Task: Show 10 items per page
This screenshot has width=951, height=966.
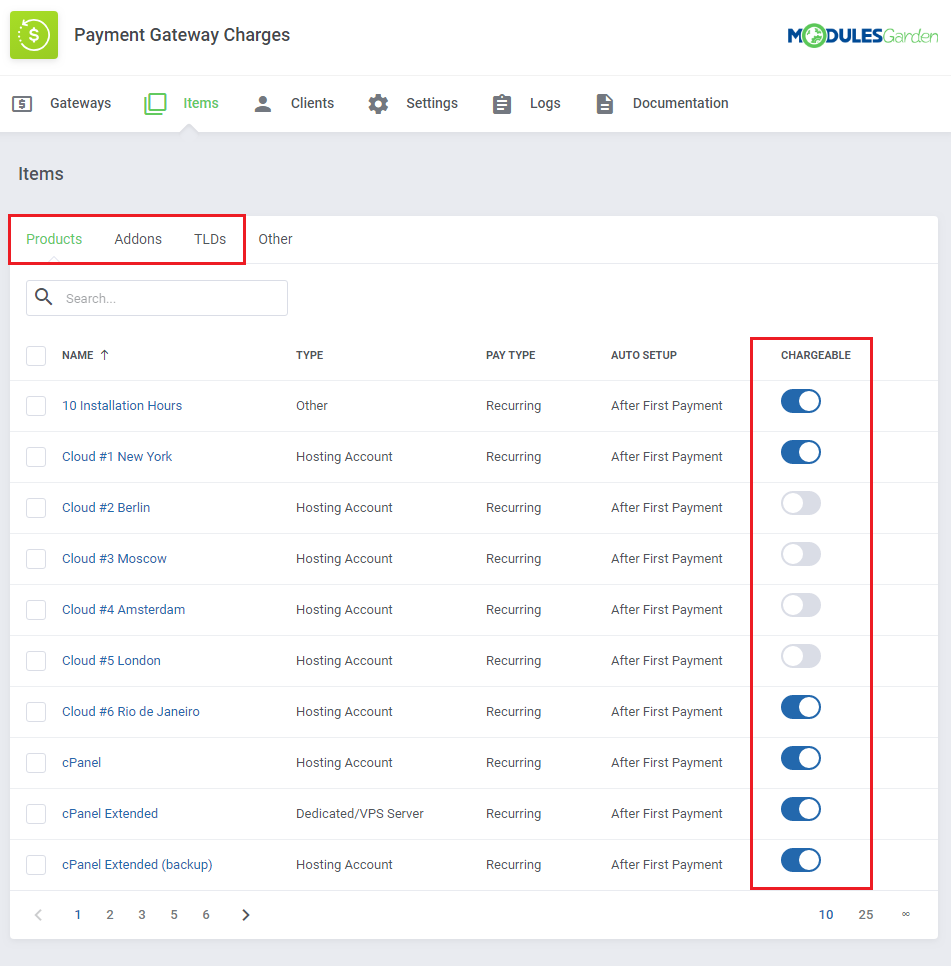Action: (x=826, y=915)
